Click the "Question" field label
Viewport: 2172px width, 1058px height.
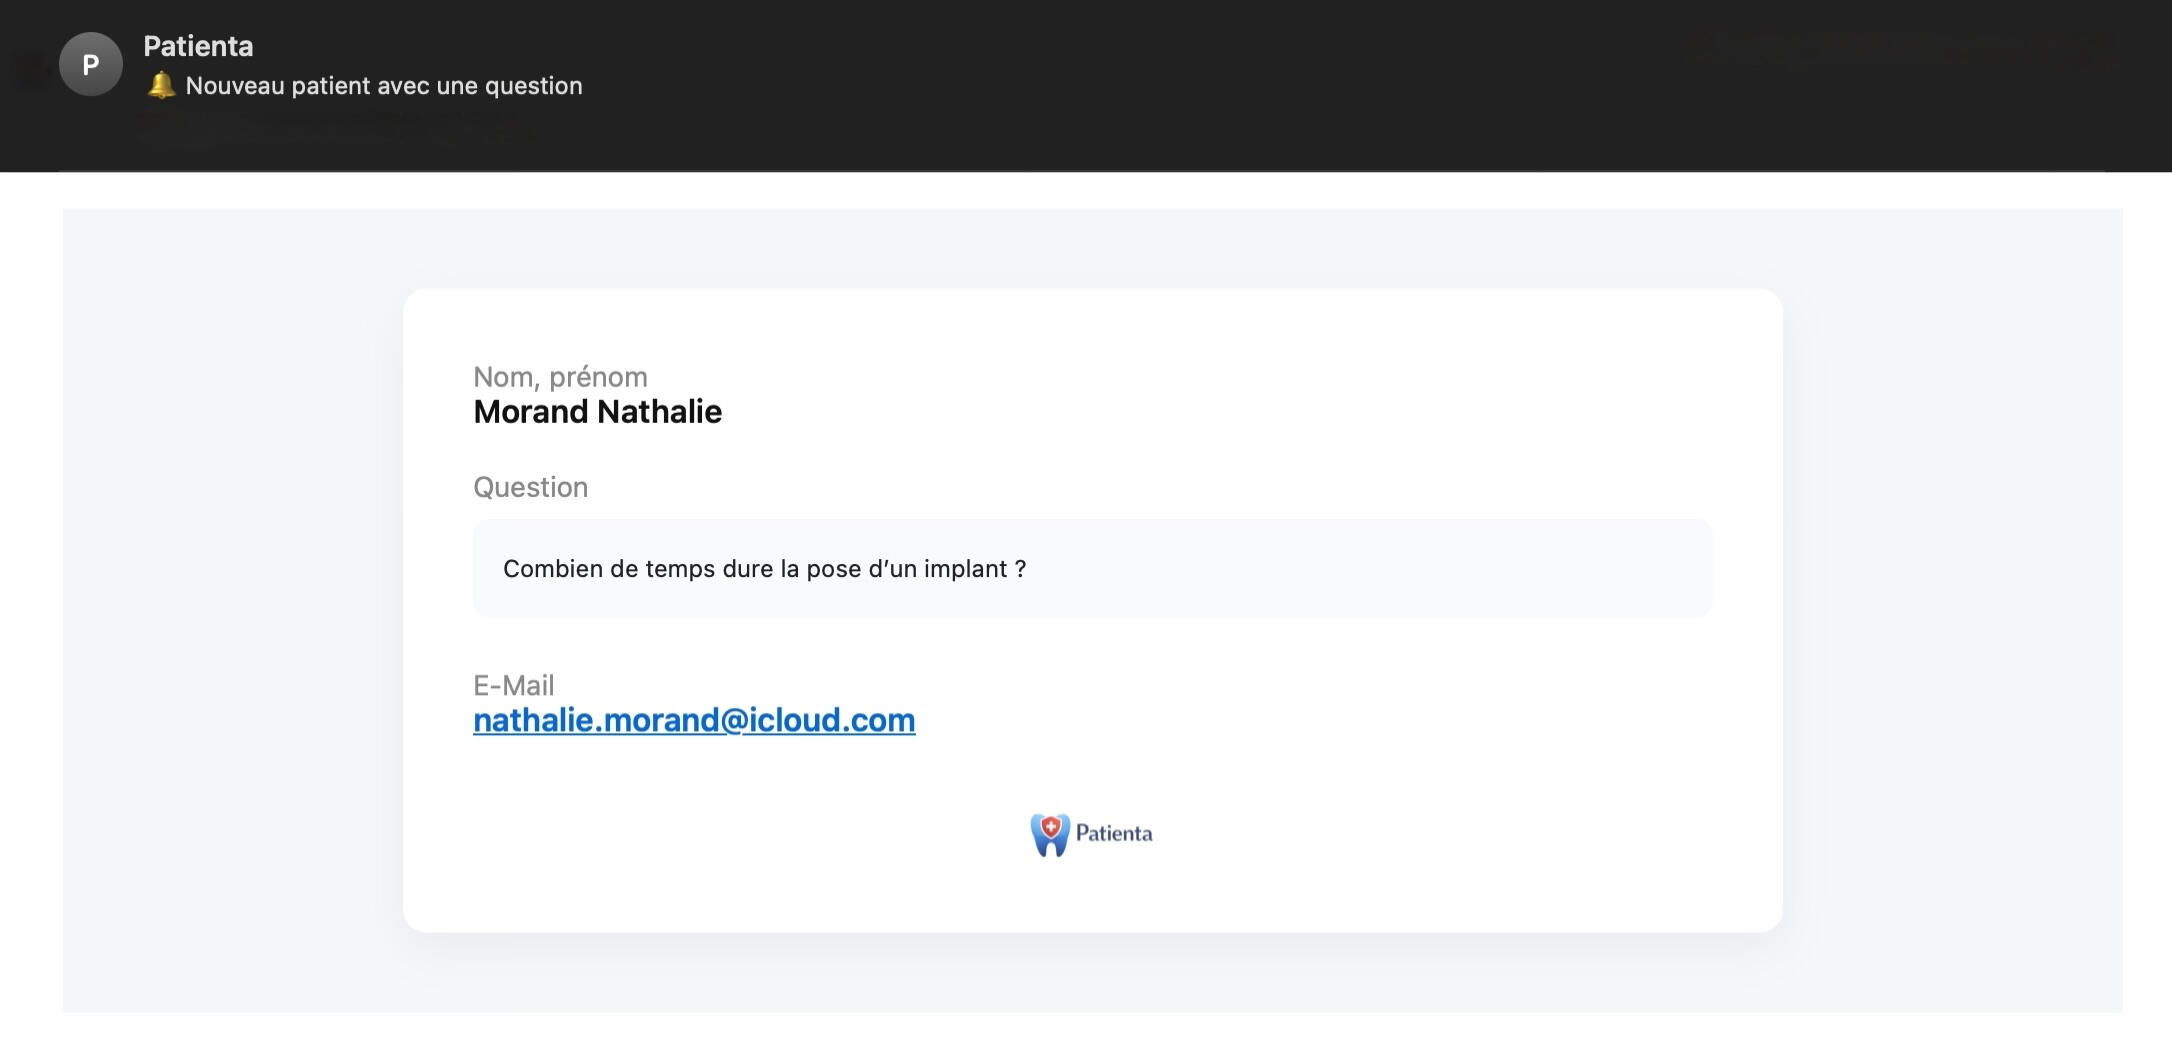(530, 487)
